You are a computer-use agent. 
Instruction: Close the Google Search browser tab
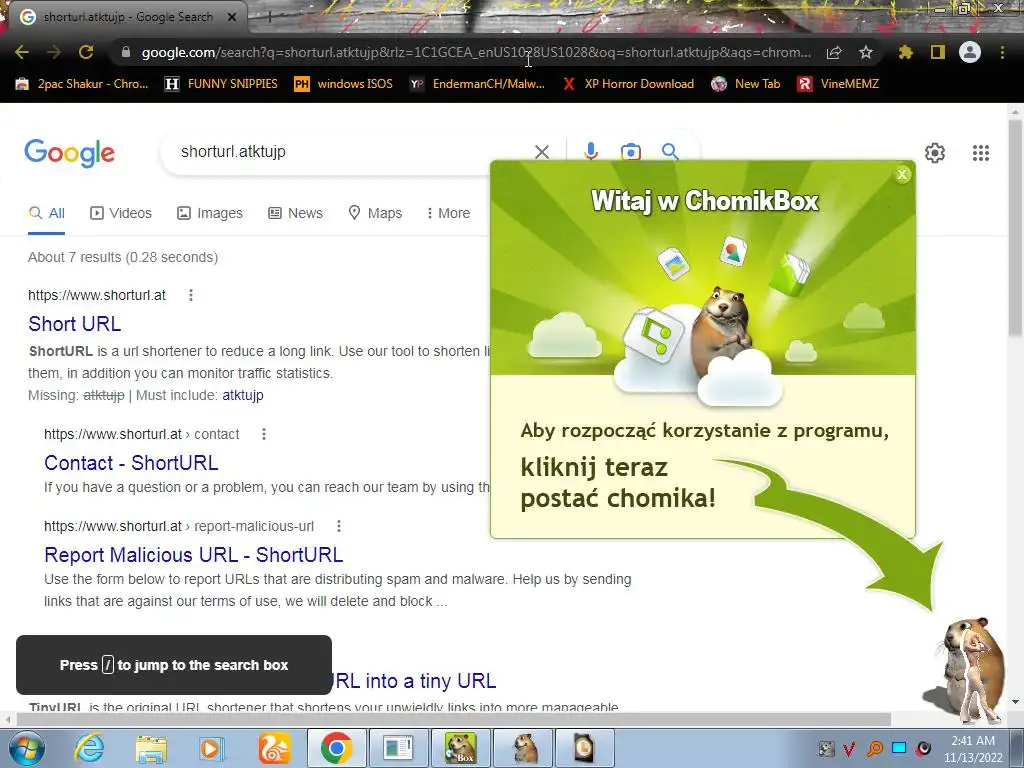pos(232,18)
